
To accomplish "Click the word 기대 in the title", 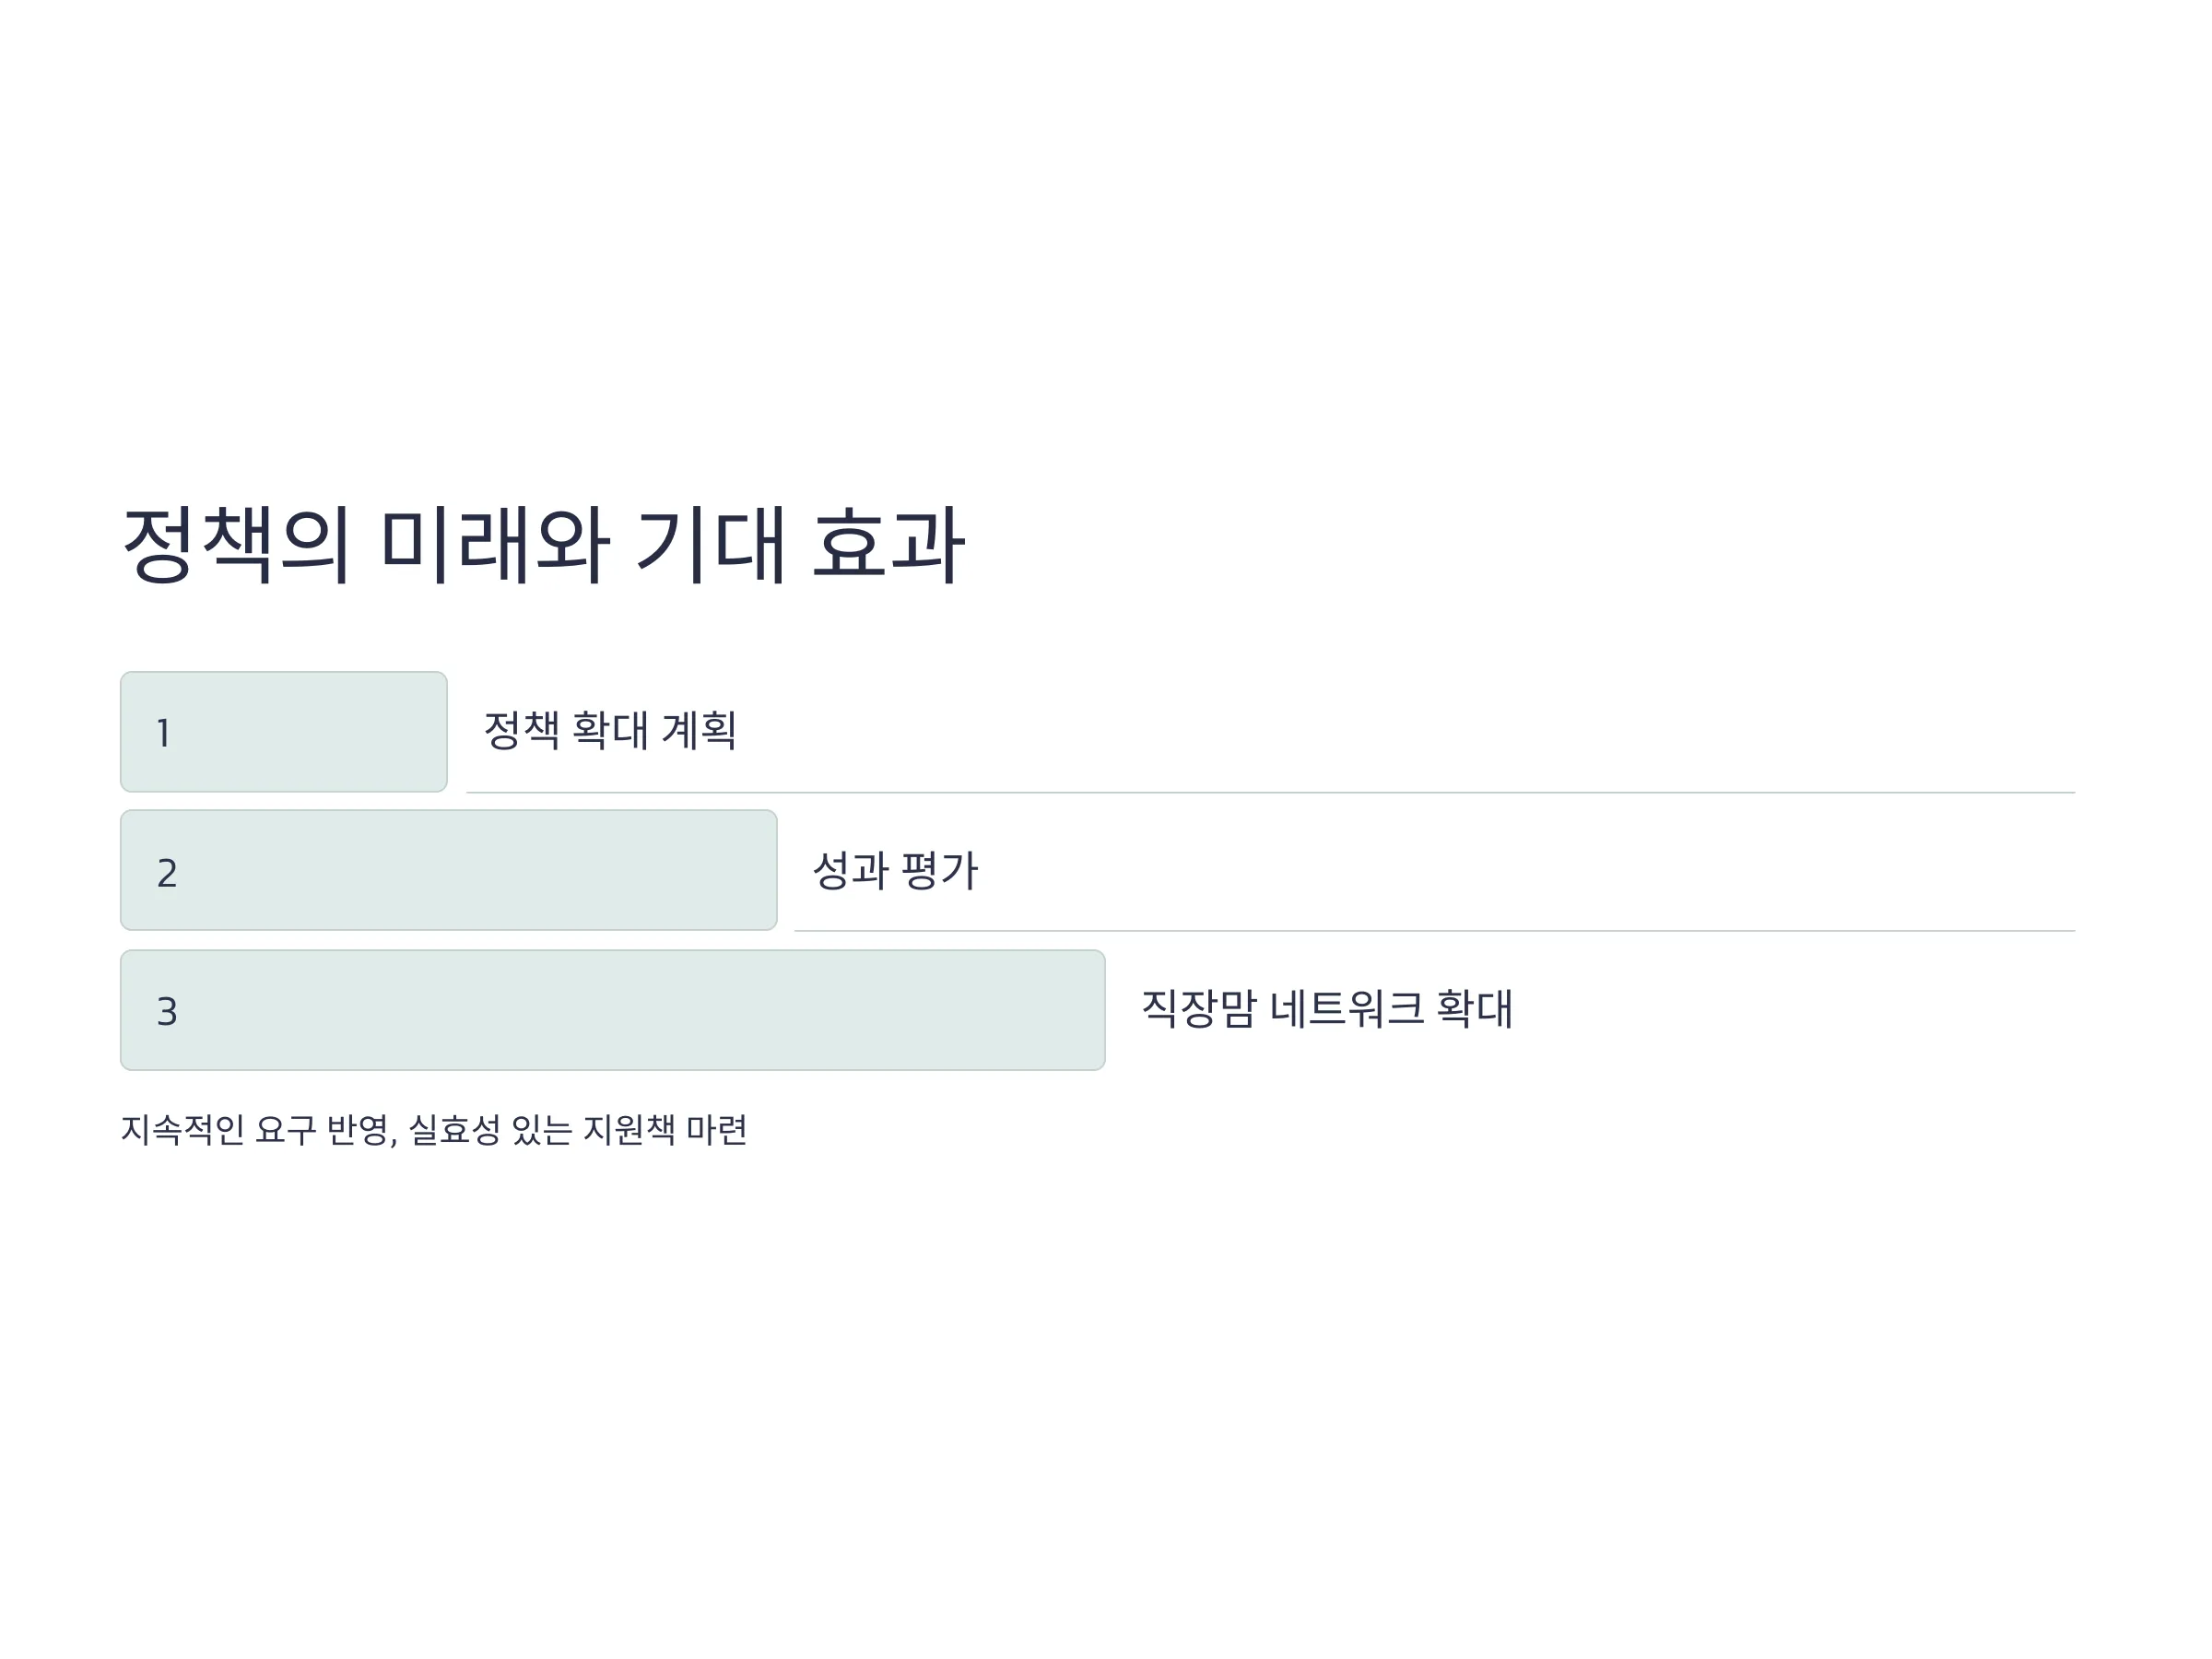I will pyautogui.click(x=711, y=545).
